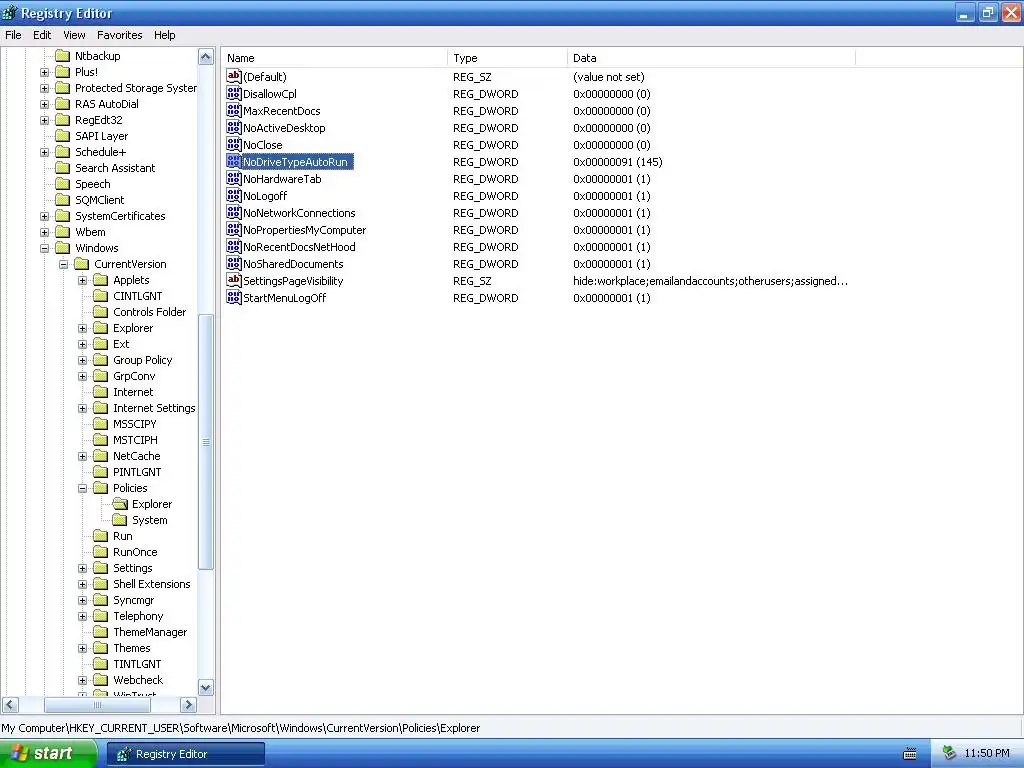Open the Favorites menu
This screenshot has width=1024, height=768.
120,35
